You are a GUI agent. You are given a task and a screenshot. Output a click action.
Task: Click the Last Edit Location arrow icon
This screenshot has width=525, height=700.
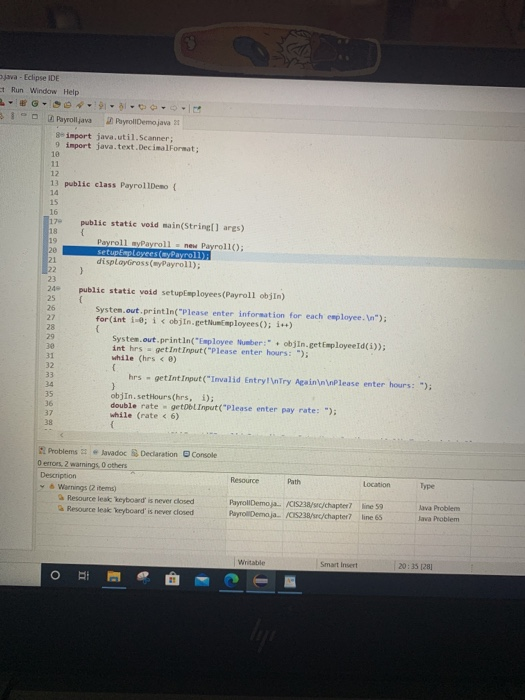142,107
